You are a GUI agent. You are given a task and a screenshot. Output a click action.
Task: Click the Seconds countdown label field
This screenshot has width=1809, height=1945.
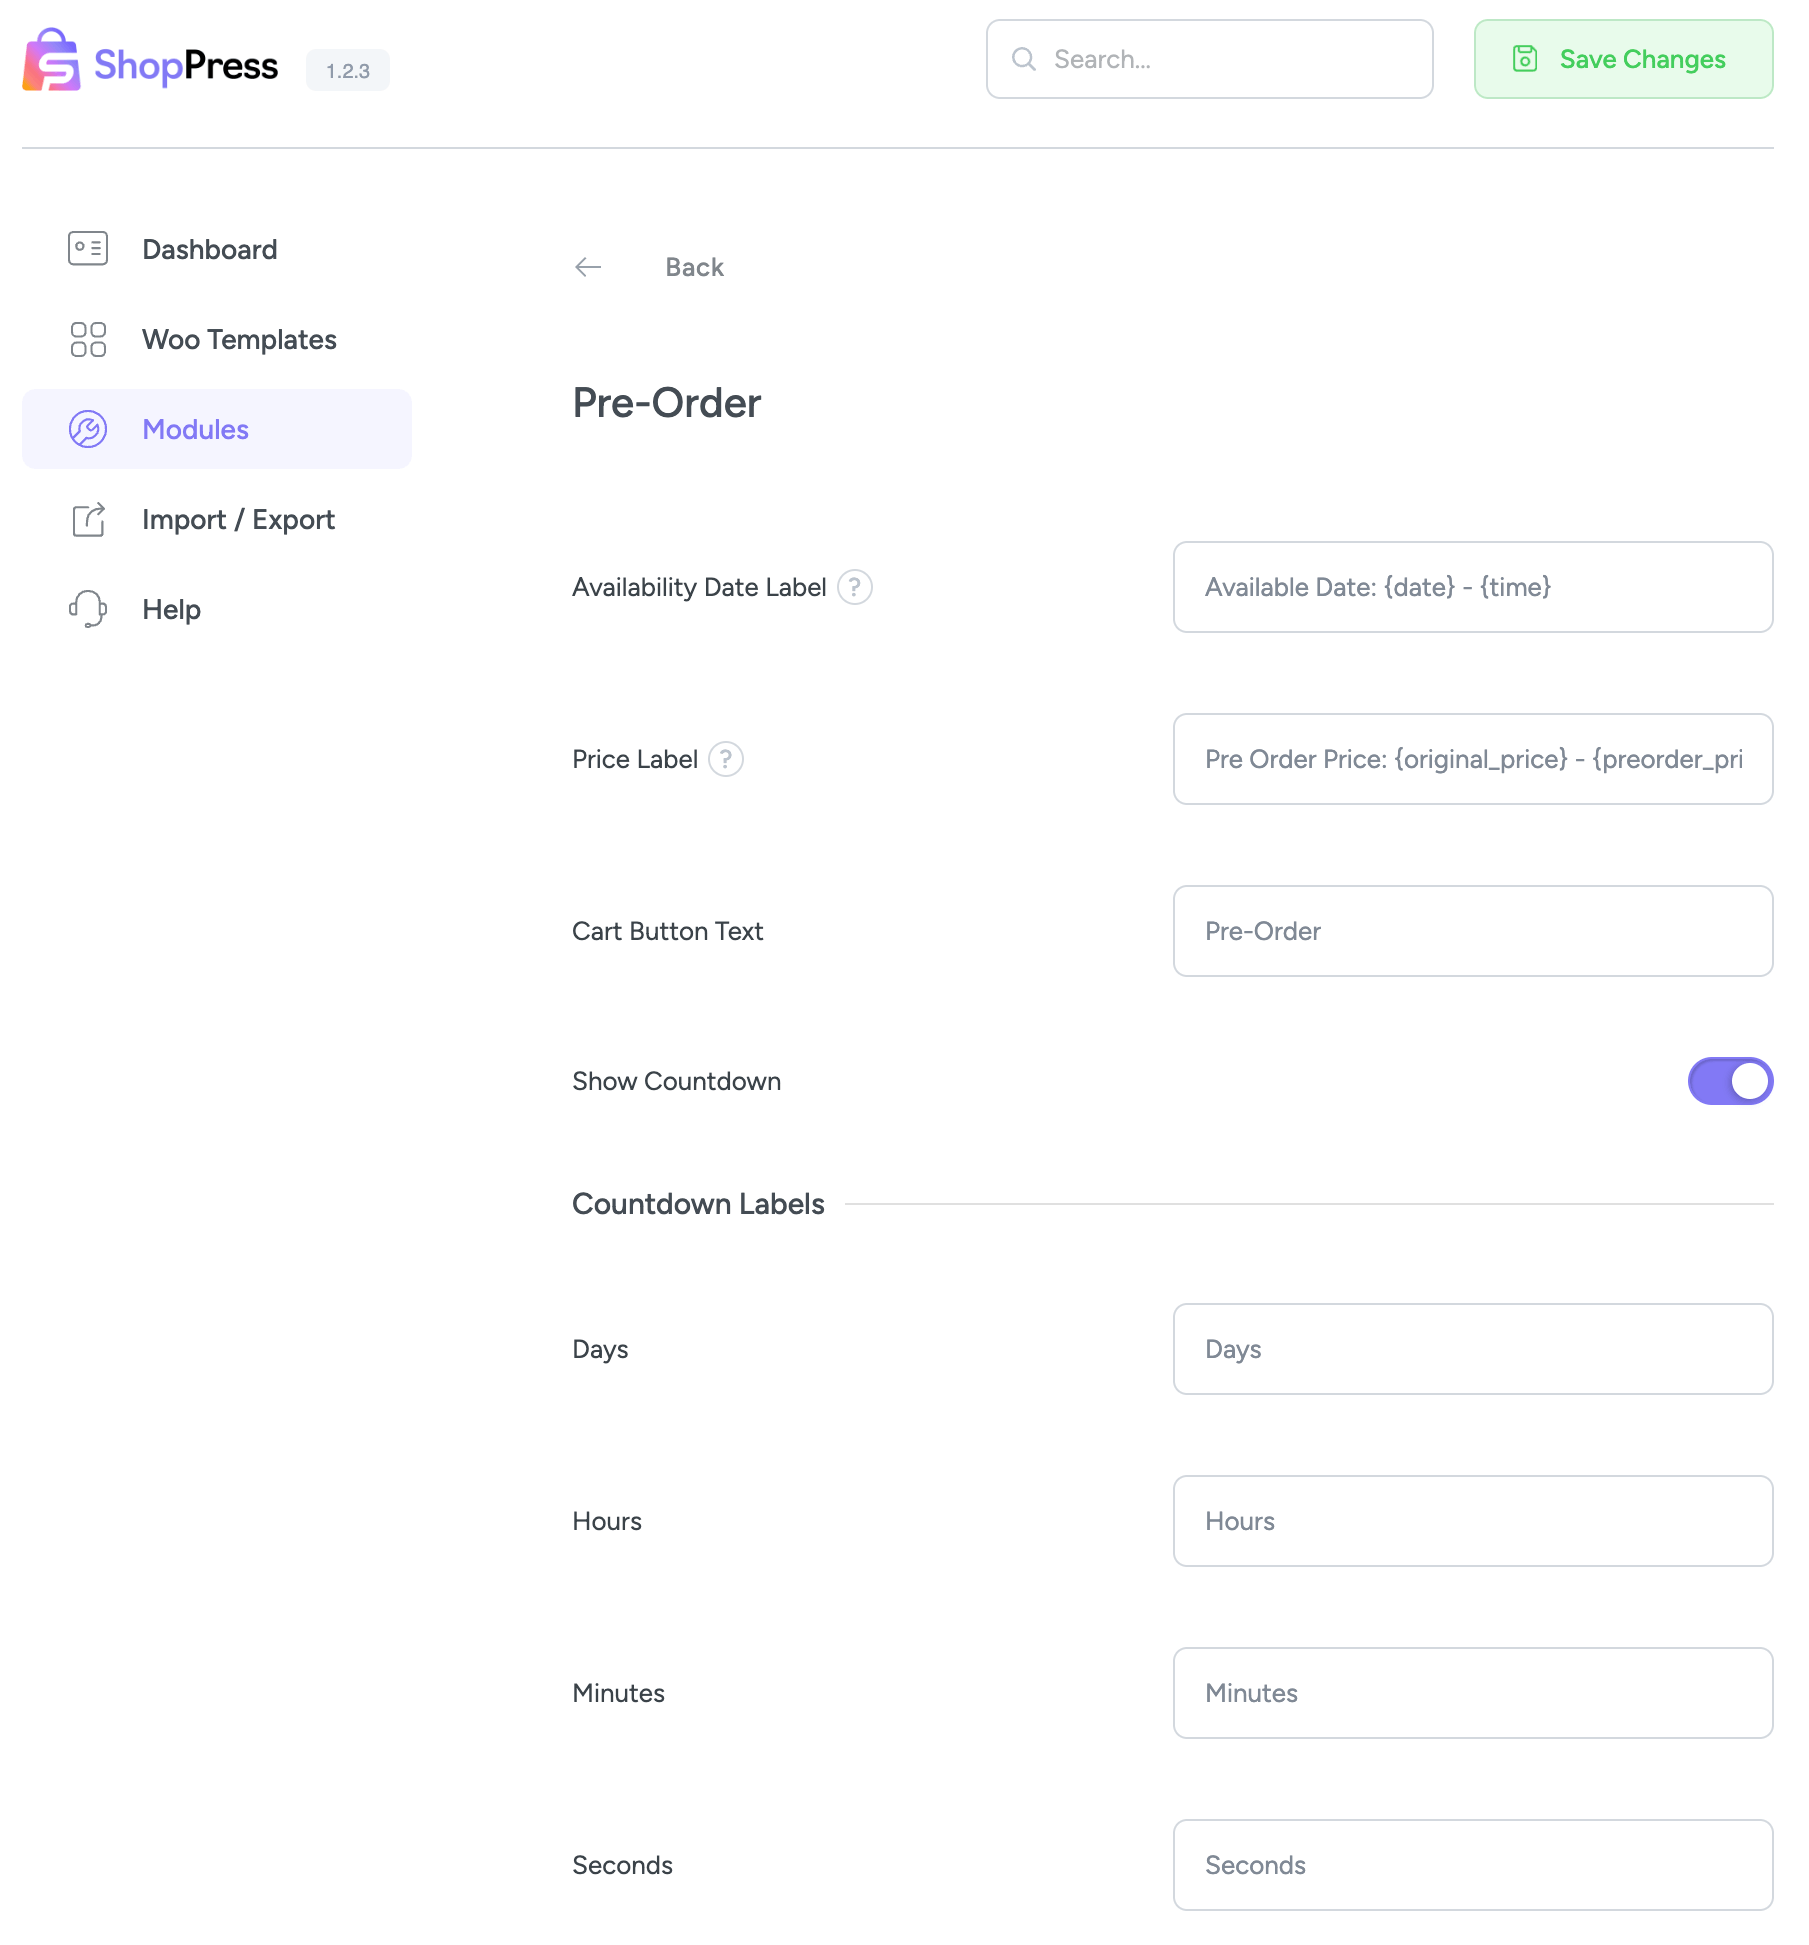[1471, 1865]
